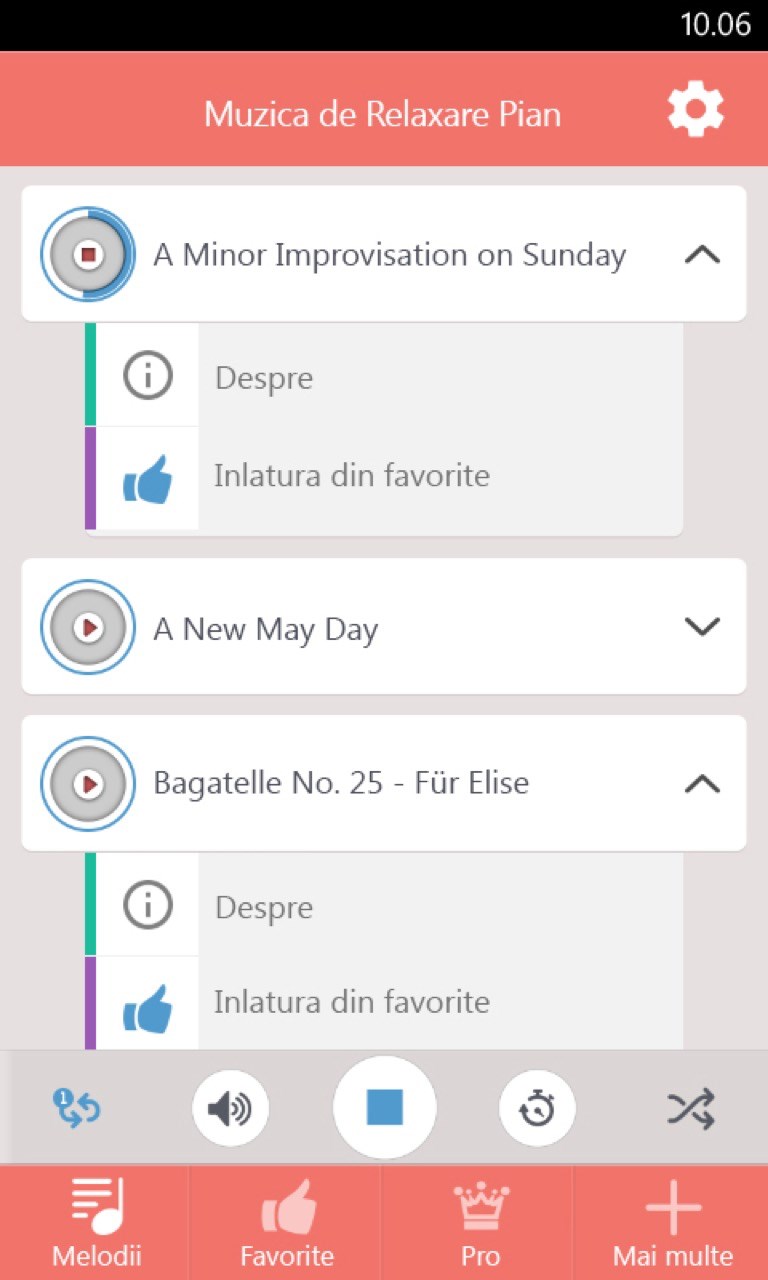Enable shuffle playback
This screenshot has height=1280, width=768.
[691, 1108]
